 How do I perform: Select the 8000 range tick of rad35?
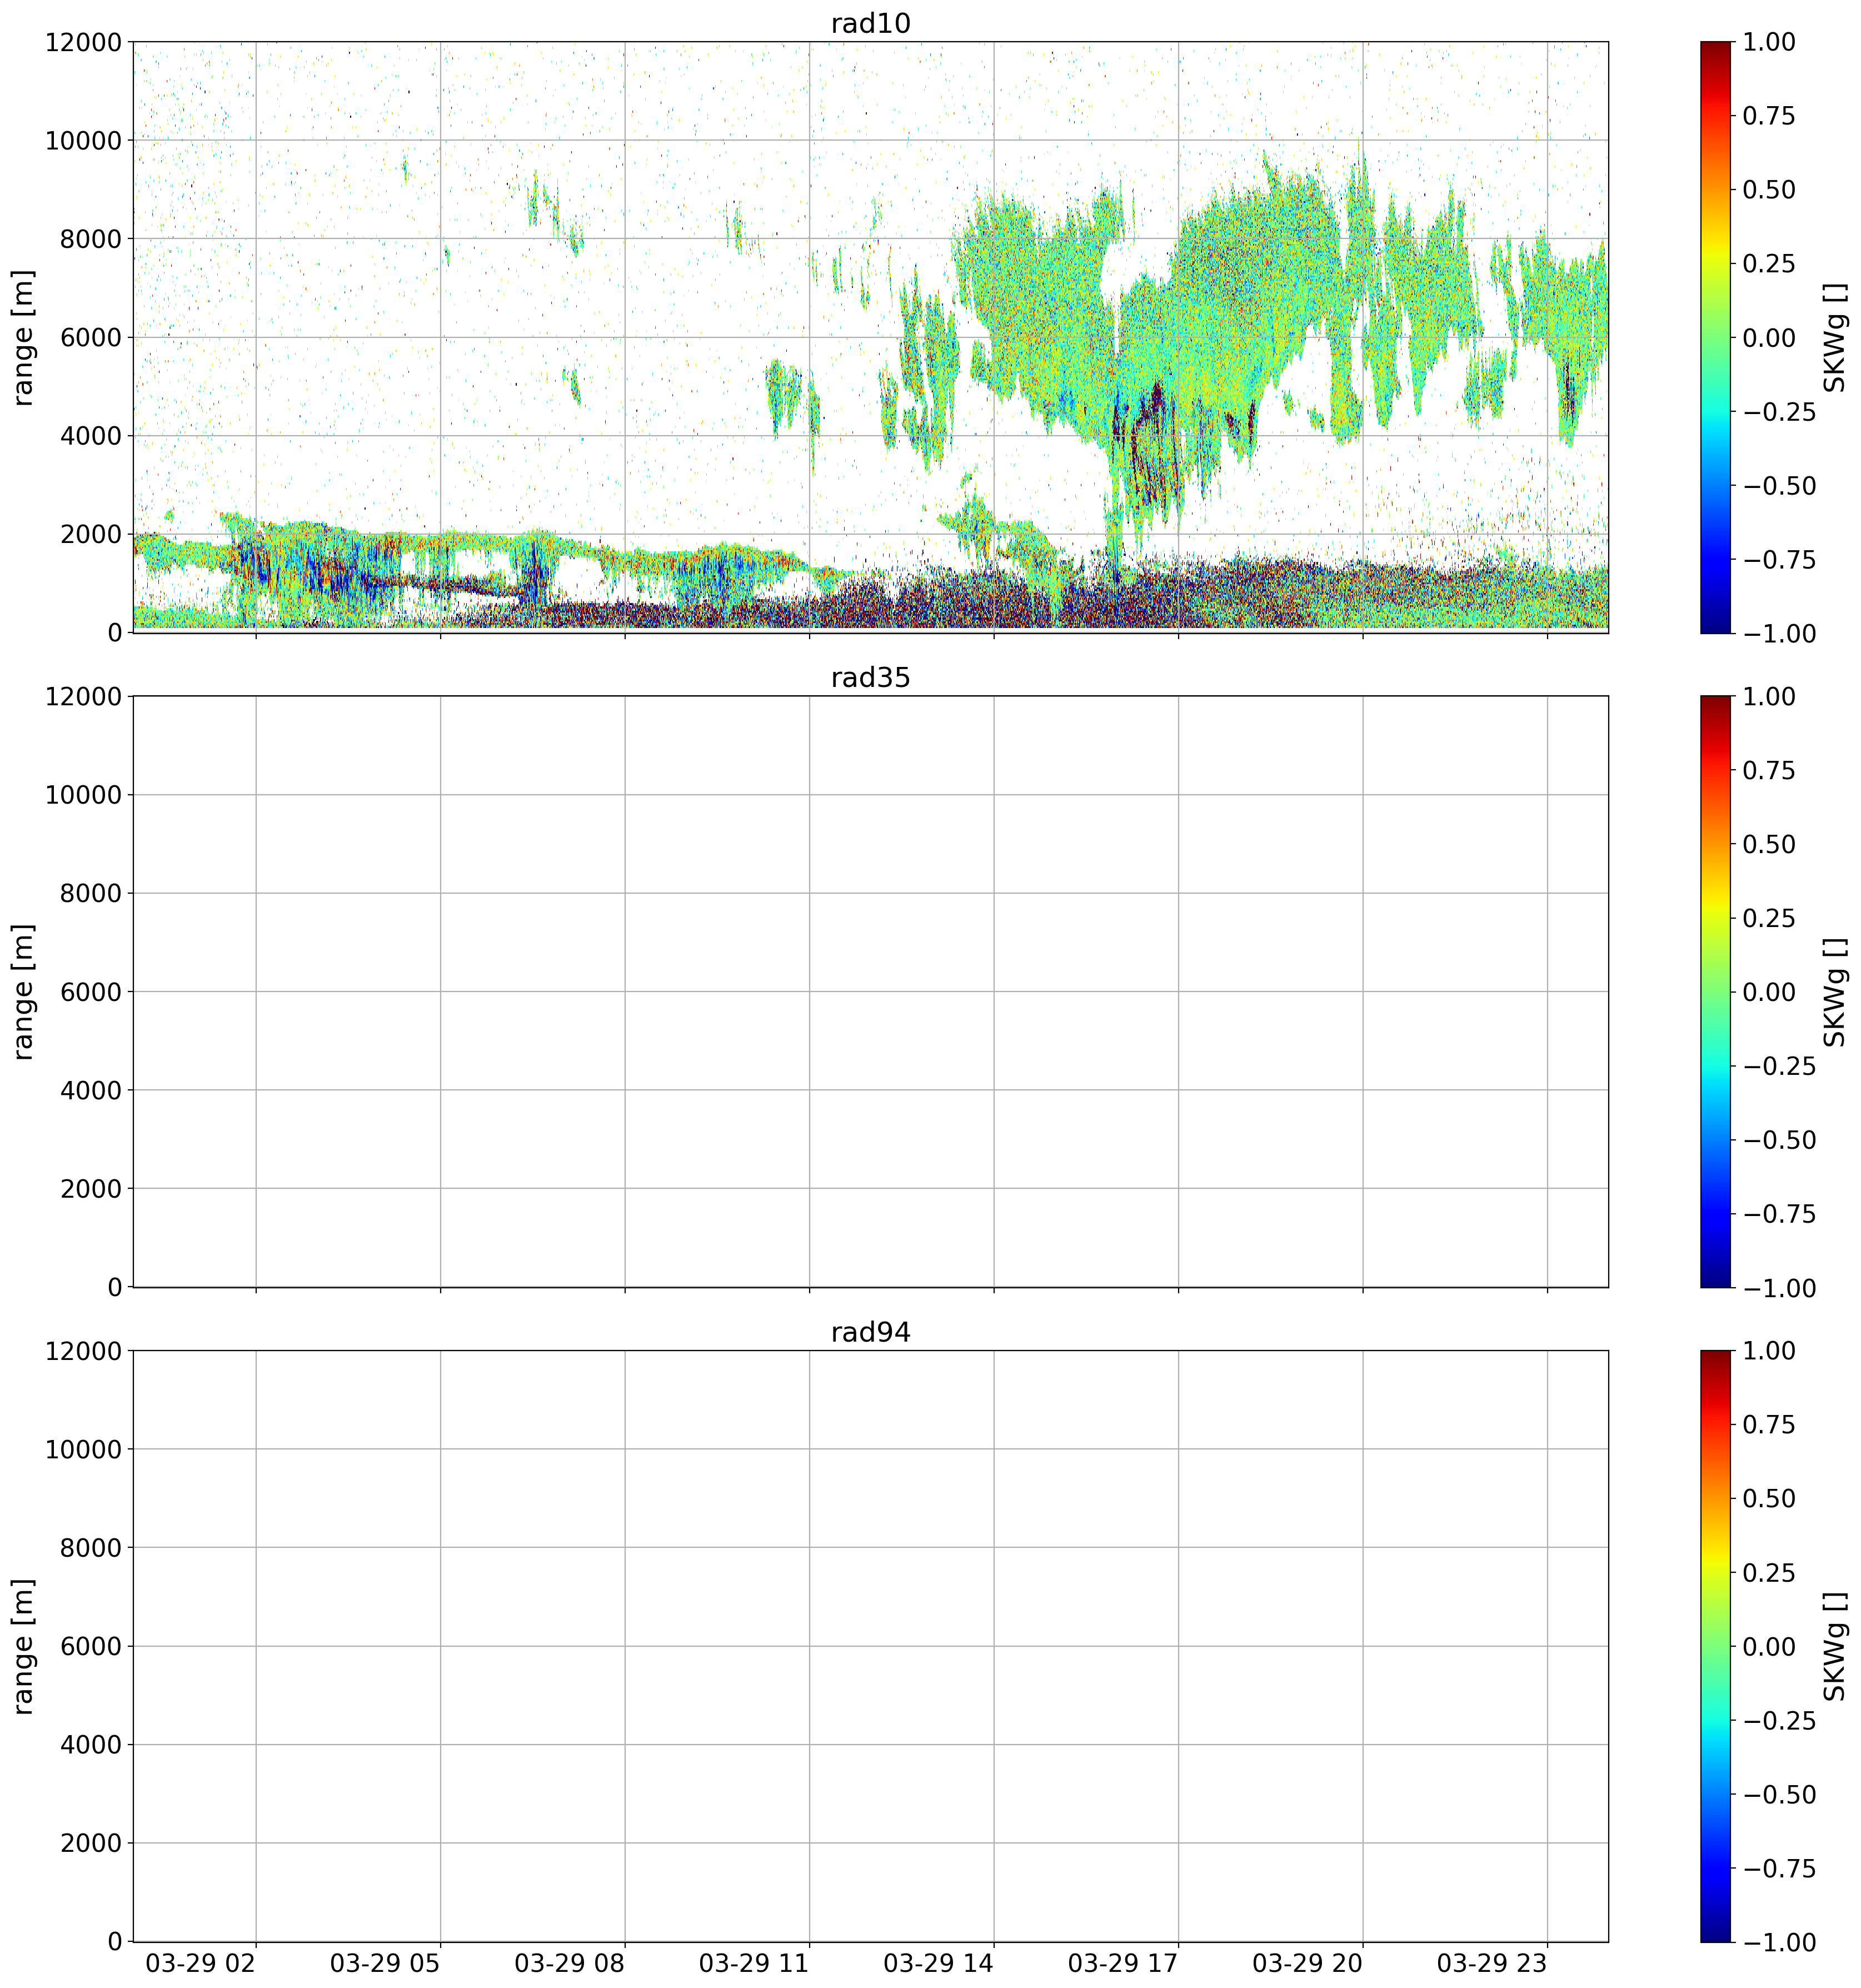tap(90, 893)
